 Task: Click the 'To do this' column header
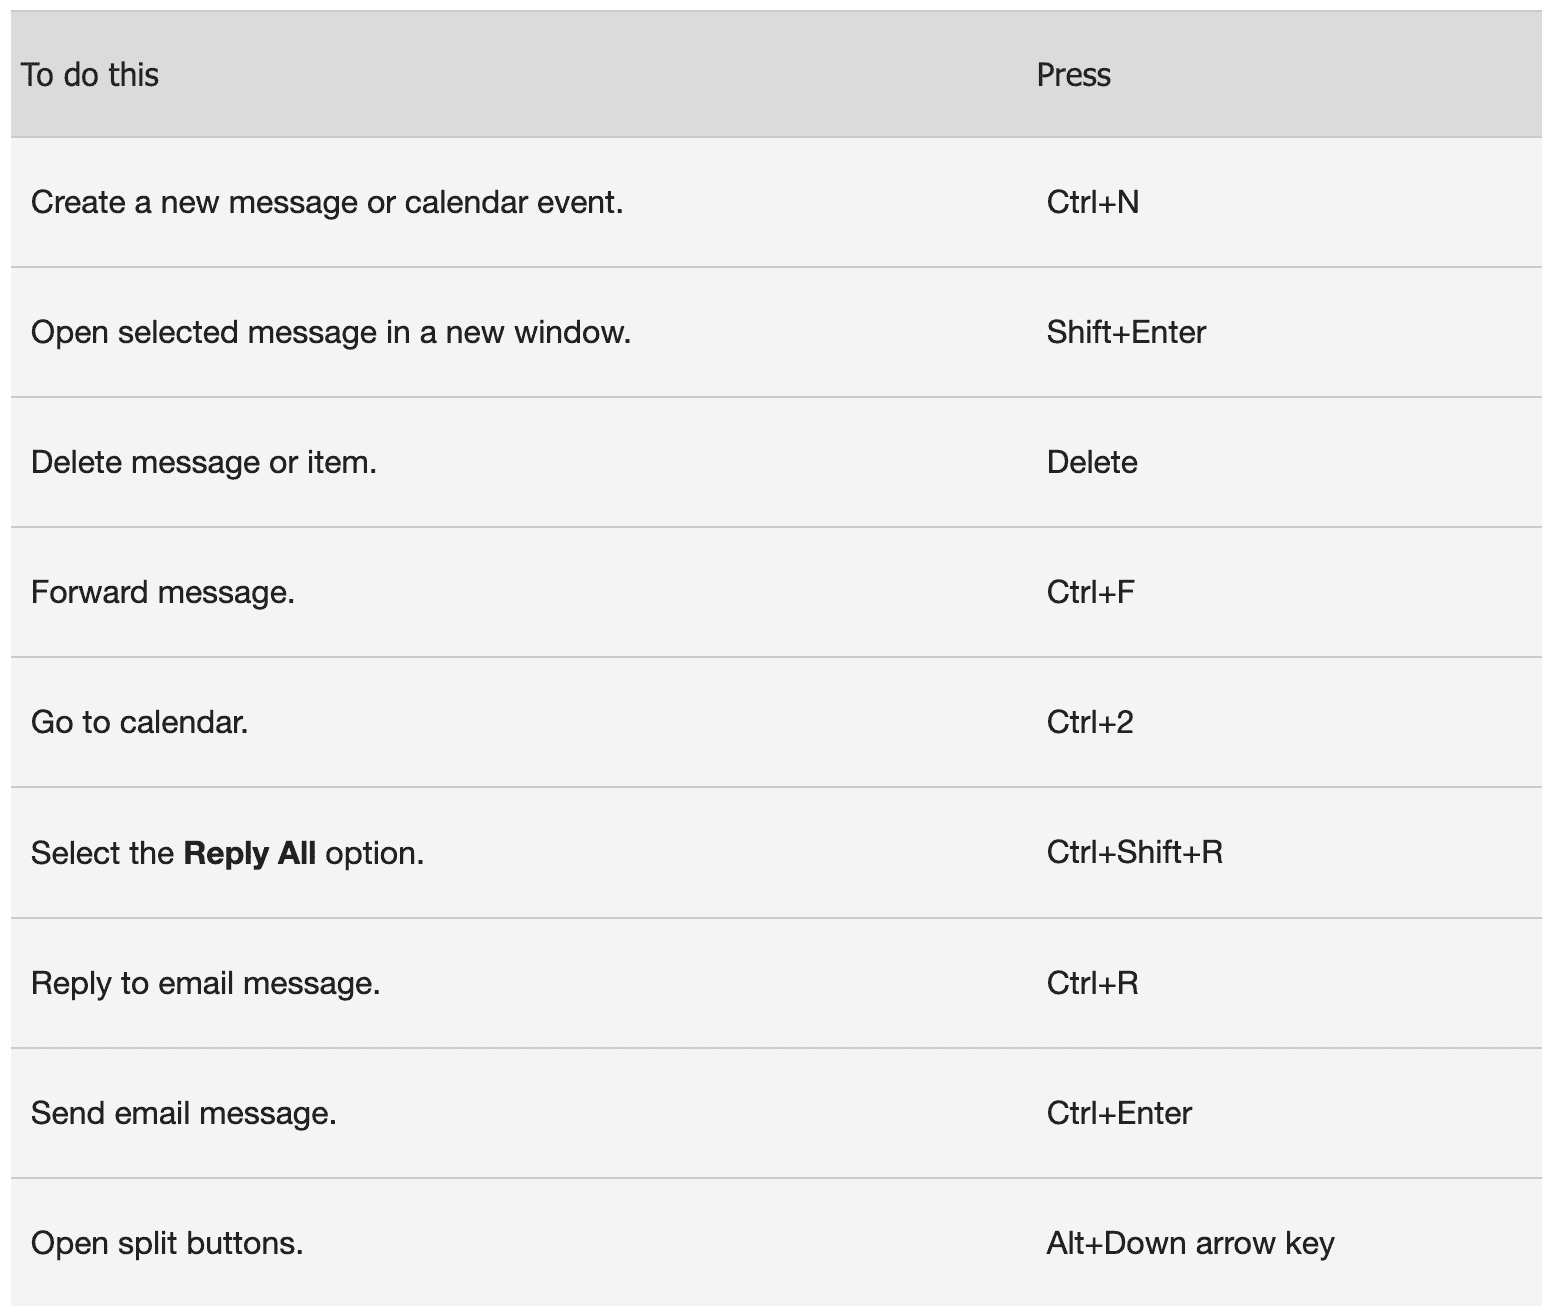pyautogui.click(x=90, y=75)
